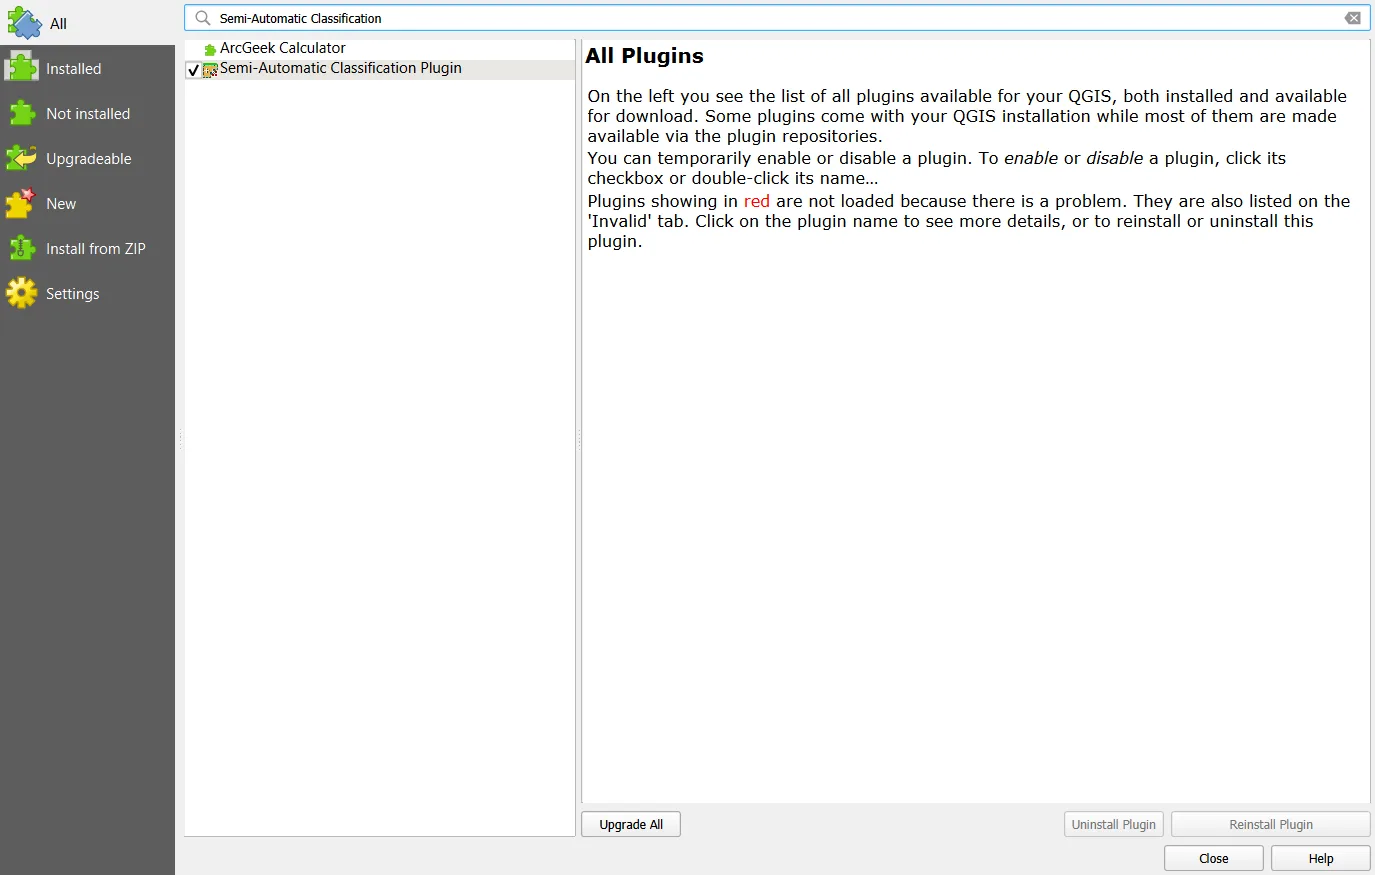Click the Semi-Automatic Classification Plugin icon
Image resolution: width=1375 pixels, height=875 pixels.
(210, 69)
